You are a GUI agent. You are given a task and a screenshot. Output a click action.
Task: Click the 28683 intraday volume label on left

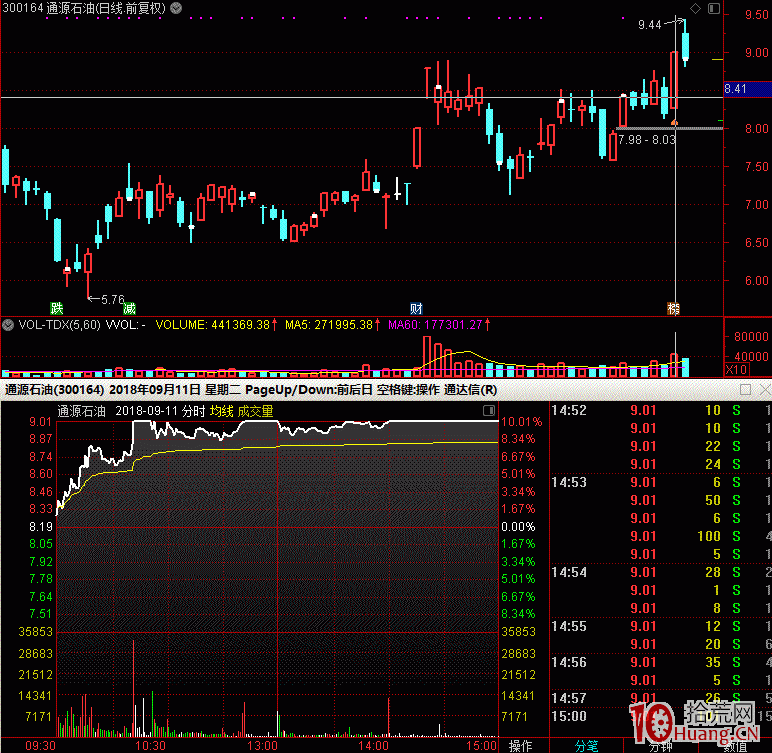pyautogui.click(x=35, y=654)
